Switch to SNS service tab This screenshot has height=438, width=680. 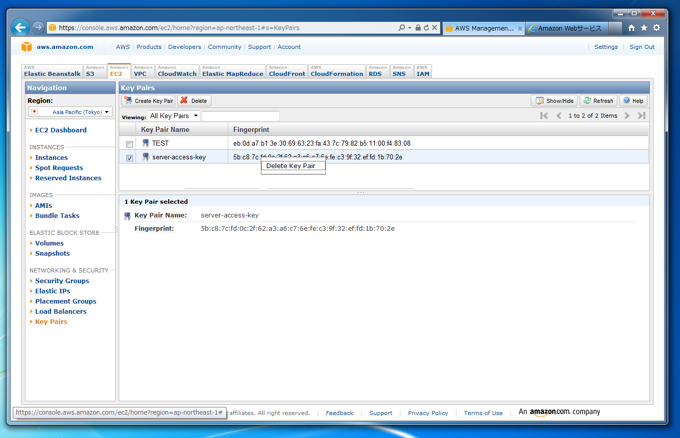click(x=401, y=71)
